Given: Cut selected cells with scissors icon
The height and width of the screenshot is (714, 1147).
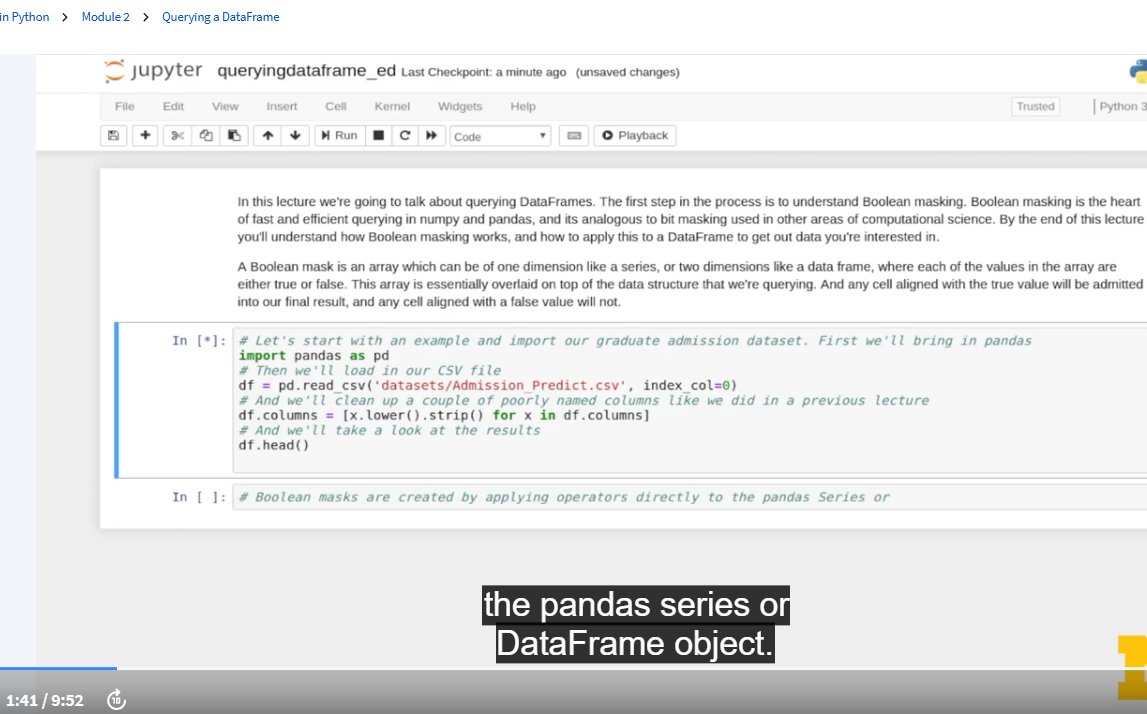Looking at the screenshot, I should point(177,135).
